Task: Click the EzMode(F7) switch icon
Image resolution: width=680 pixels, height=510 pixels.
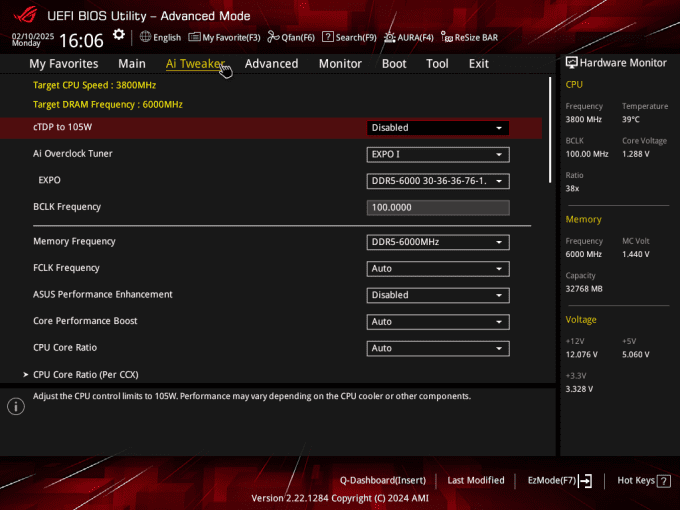Action: pyautogui.click(x=585, y=481)
